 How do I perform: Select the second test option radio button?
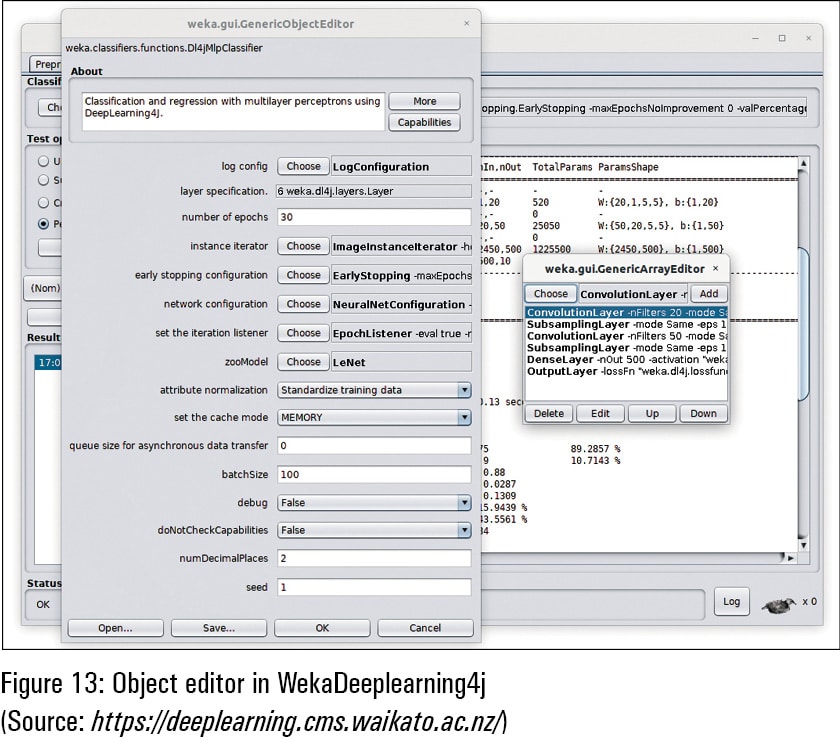(43, 180)
